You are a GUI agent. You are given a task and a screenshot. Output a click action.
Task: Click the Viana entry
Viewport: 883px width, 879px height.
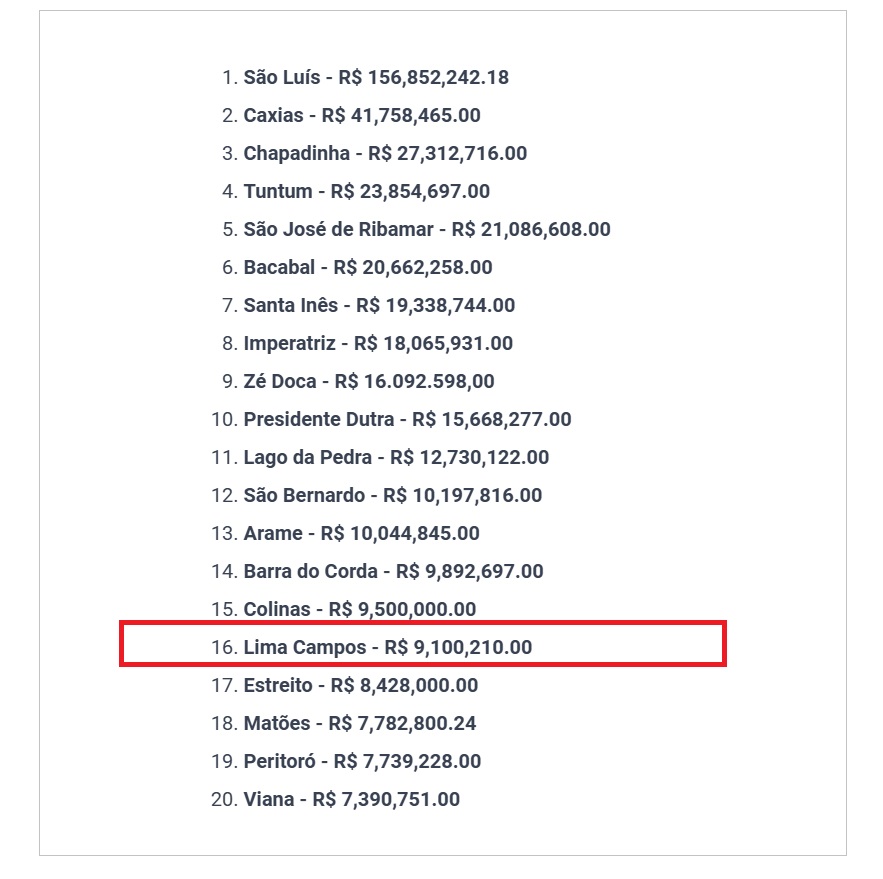click(x=351, y=800)
